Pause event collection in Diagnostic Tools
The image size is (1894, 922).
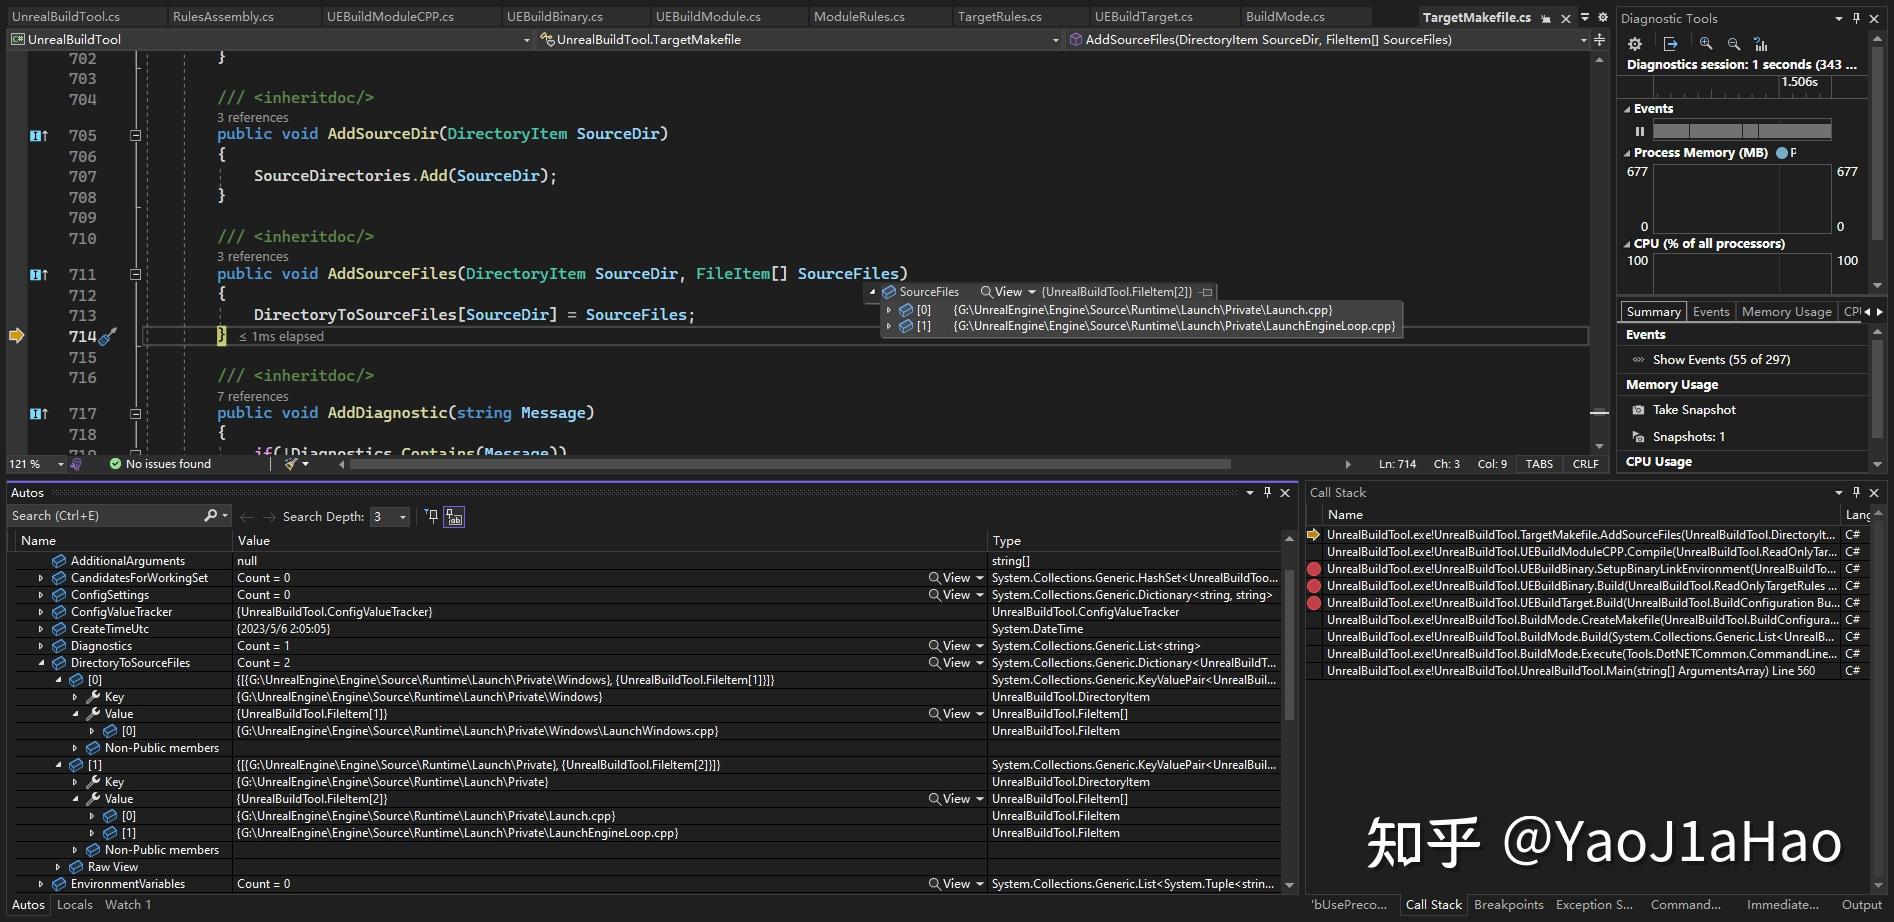1639,130
